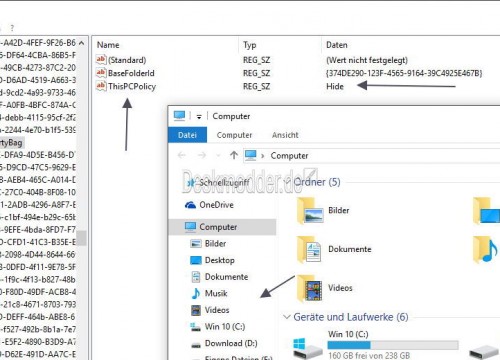The width and height of the screenshot is (500, 360).
Task: Go back in Explorer navigation
Action: 182,155
